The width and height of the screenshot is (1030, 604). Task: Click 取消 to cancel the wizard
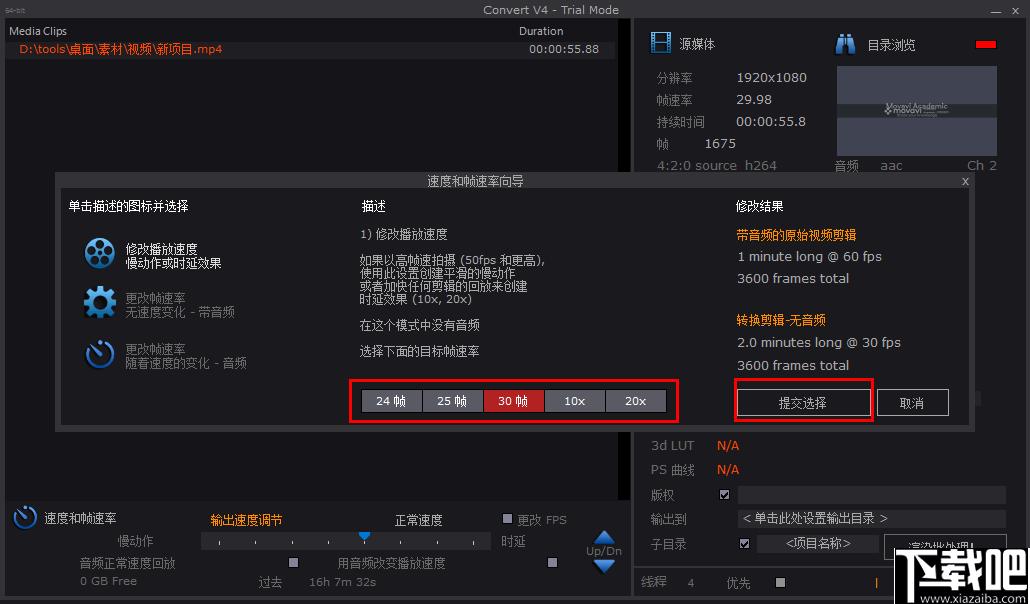(912, 403)
